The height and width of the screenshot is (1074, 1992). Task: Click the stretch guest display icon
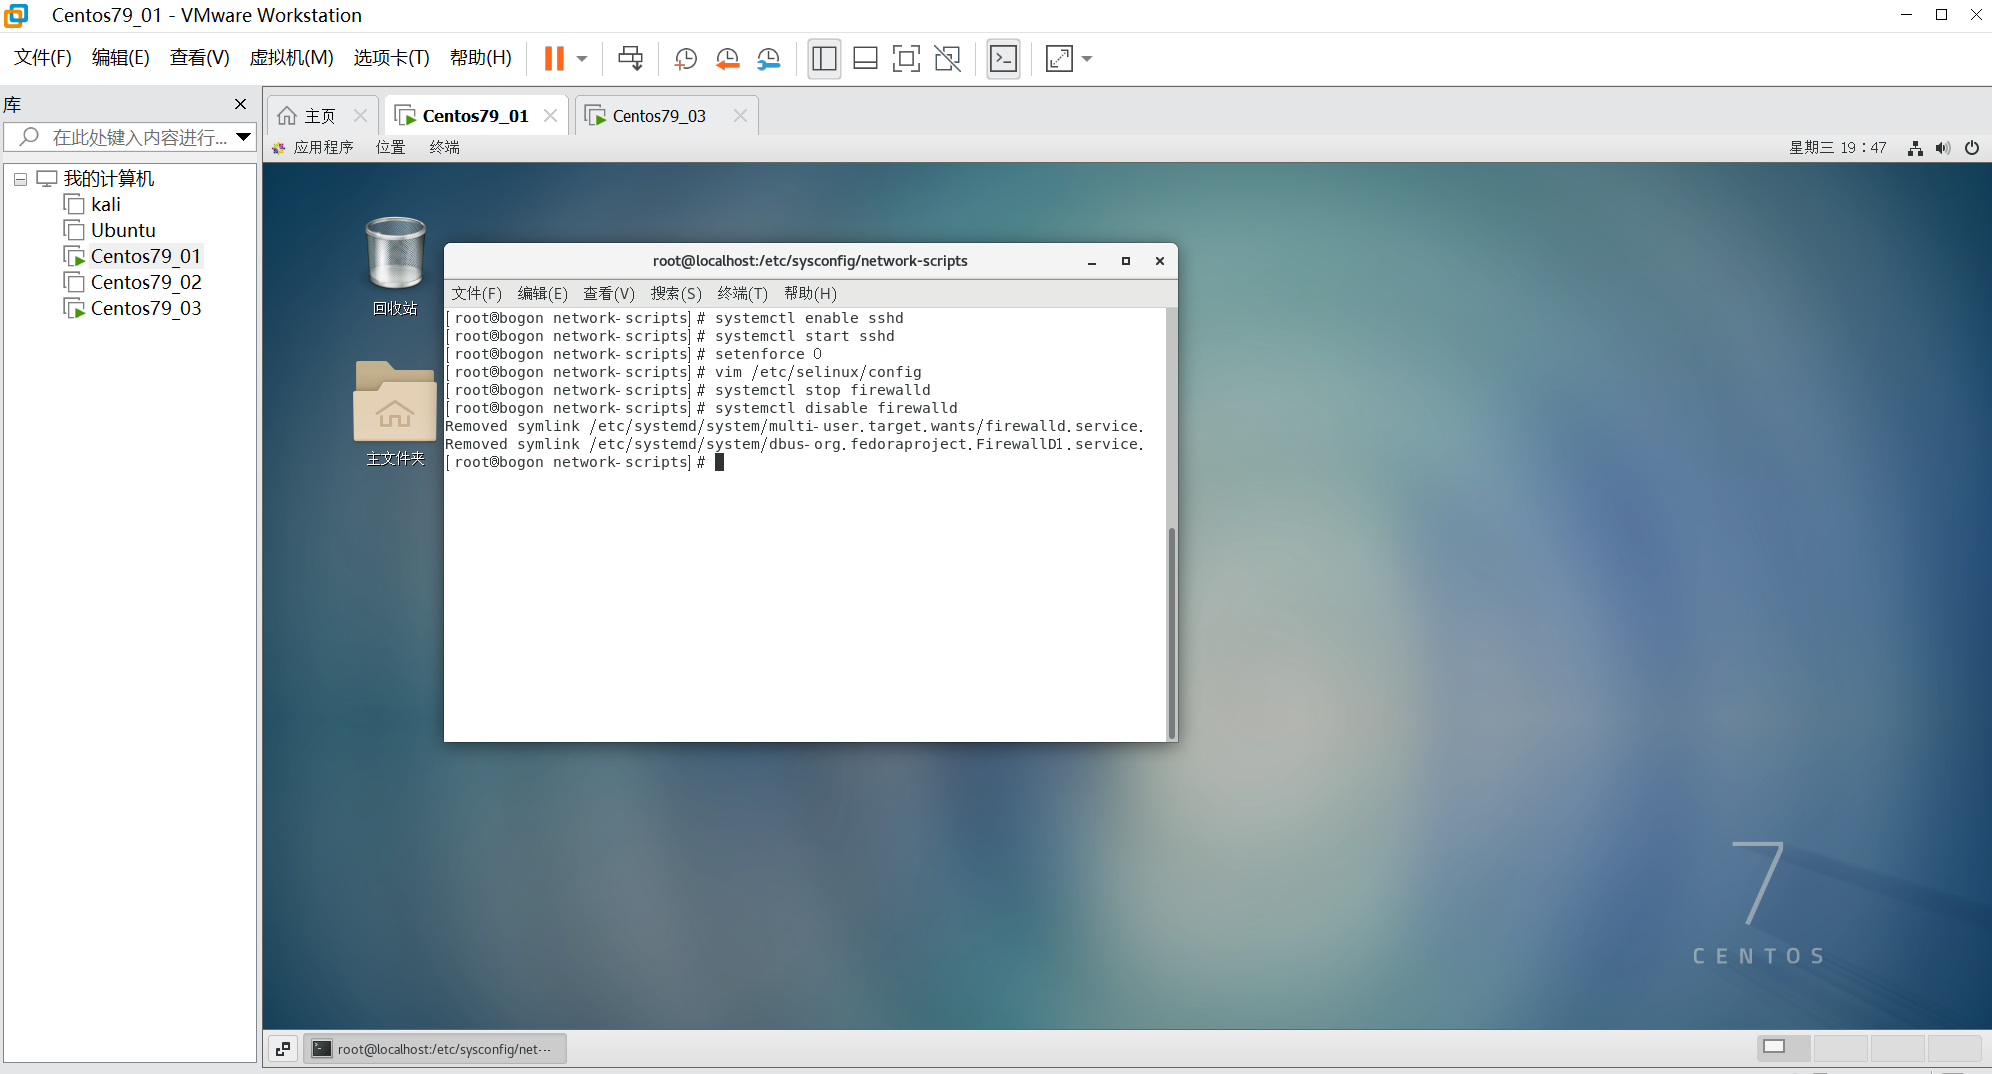1059,59
